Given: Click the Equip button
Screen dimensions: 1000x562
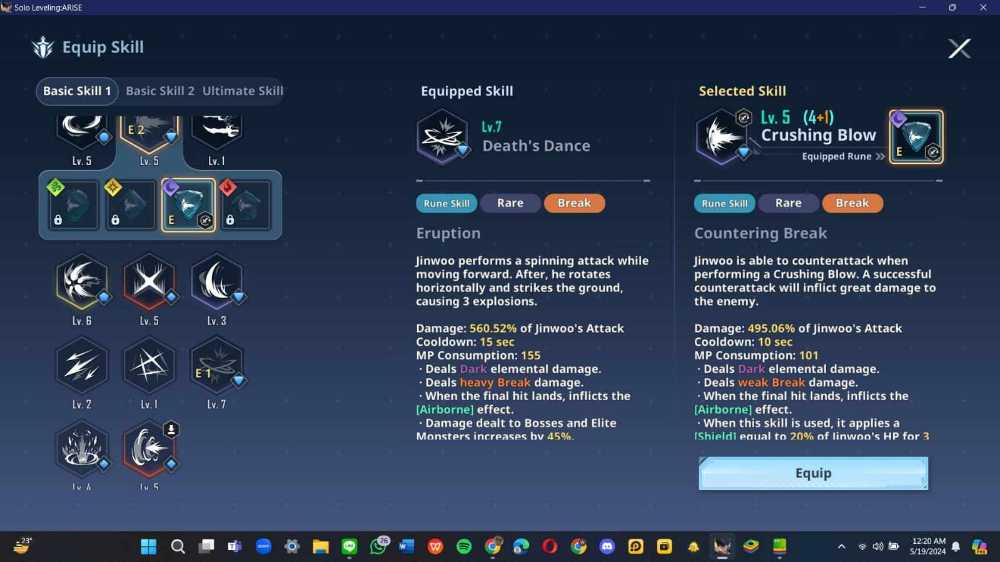Looking at the screenshot, I should pos(813,473).
